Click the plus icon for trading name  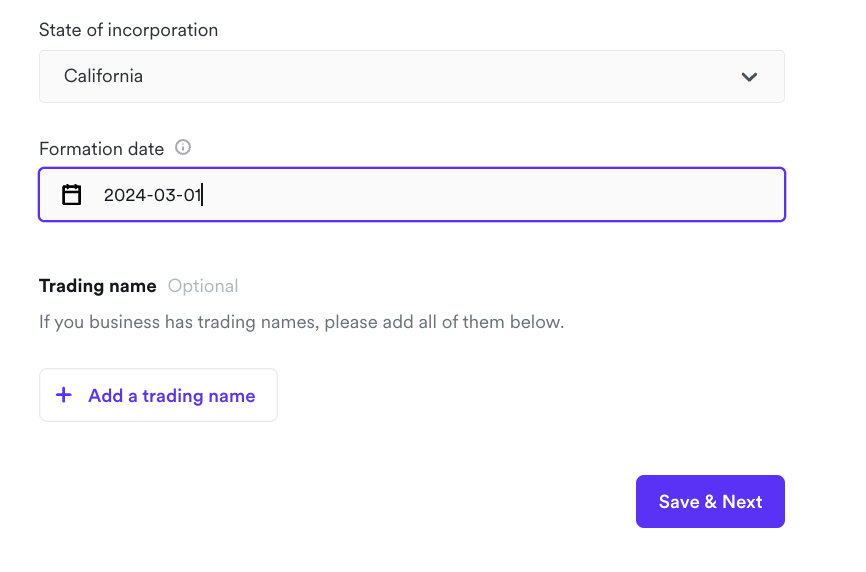(x=64, y=395)
